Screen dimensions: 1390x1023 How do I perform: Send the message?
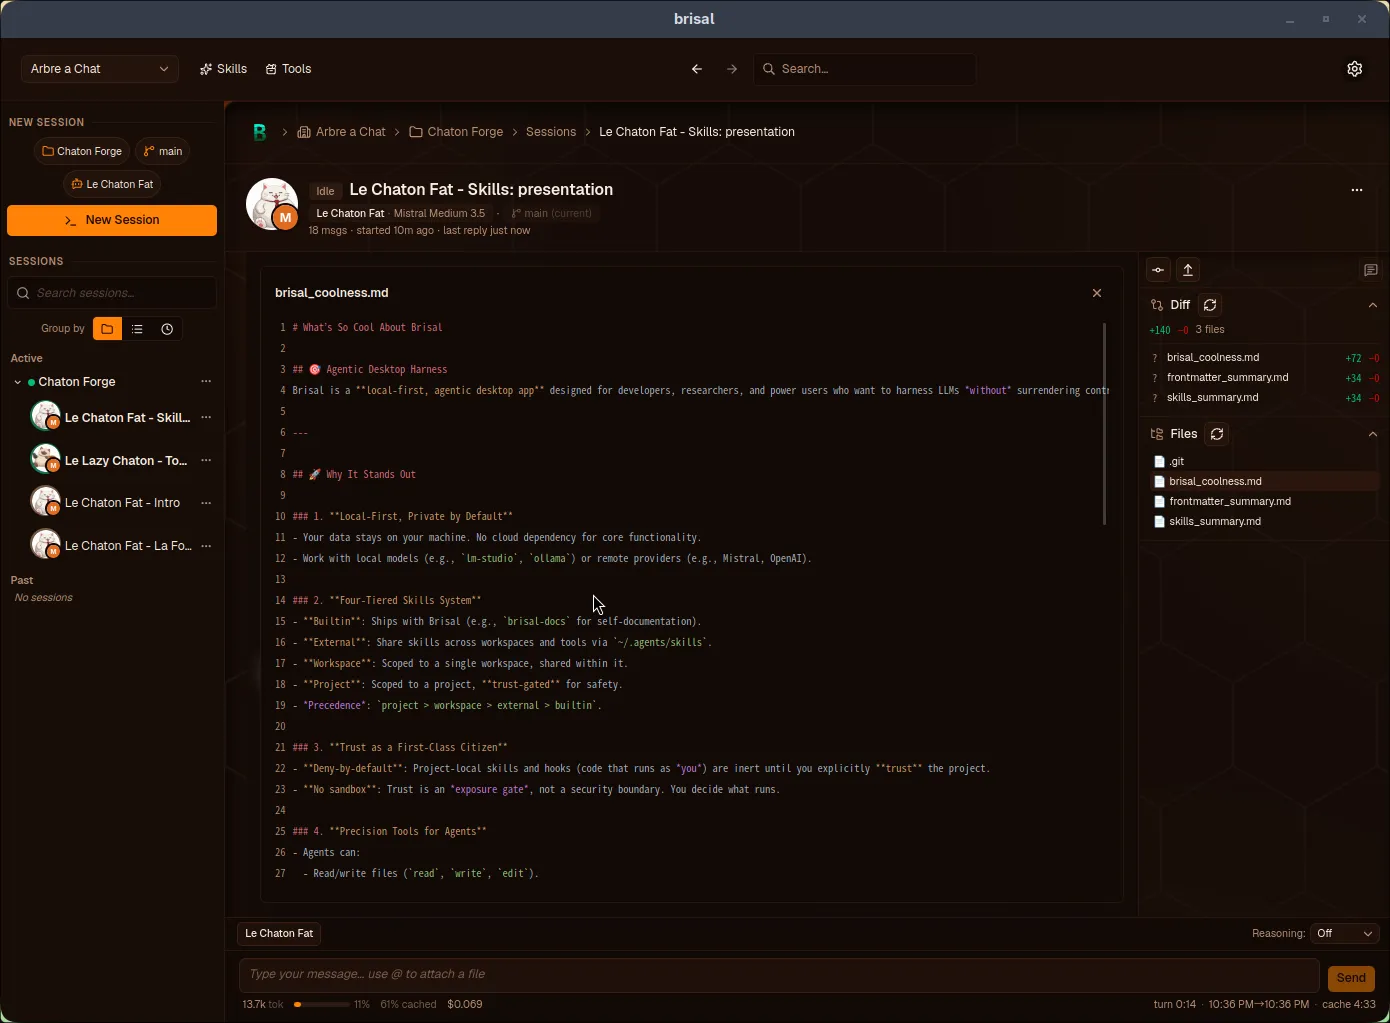point(1351,978)
